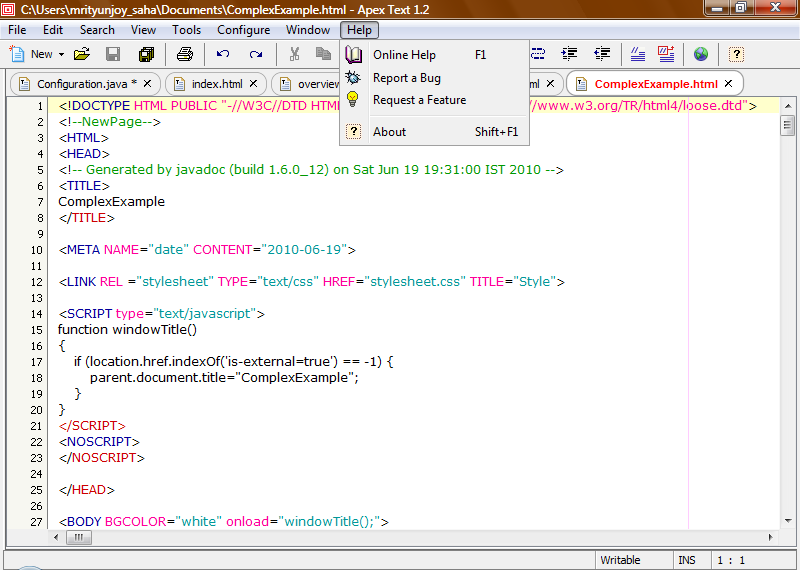Choose Report a Bug menu entry

click(434, 78)
